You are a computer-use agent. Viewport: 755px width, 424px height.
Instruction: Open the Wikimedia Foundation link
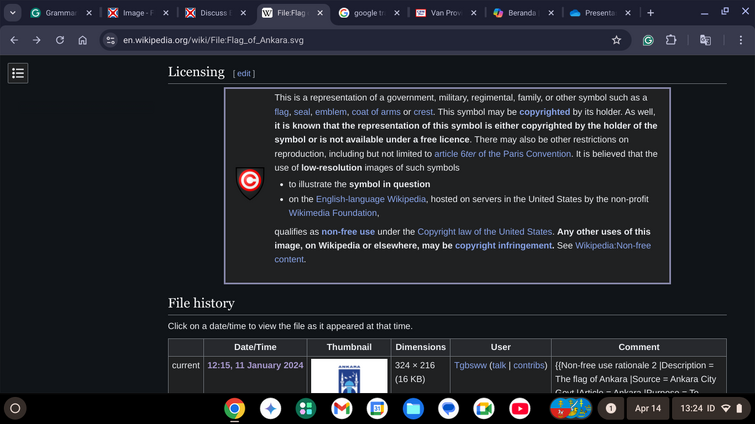(x=333, y=213)
